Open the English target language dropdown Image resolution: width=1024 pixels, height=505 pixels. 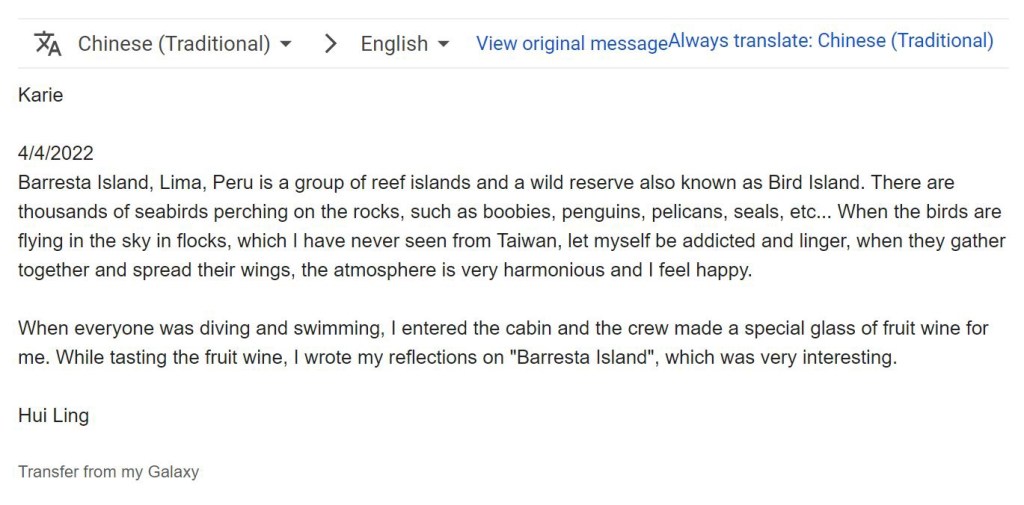point(394,44)
